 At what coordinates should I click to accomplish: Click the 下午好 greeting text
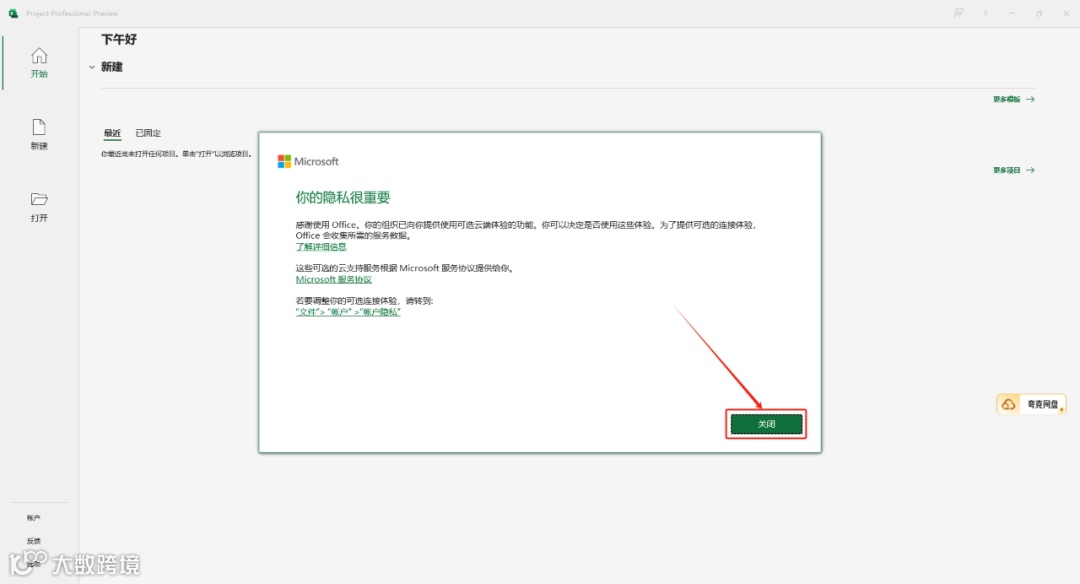point(119,39)
